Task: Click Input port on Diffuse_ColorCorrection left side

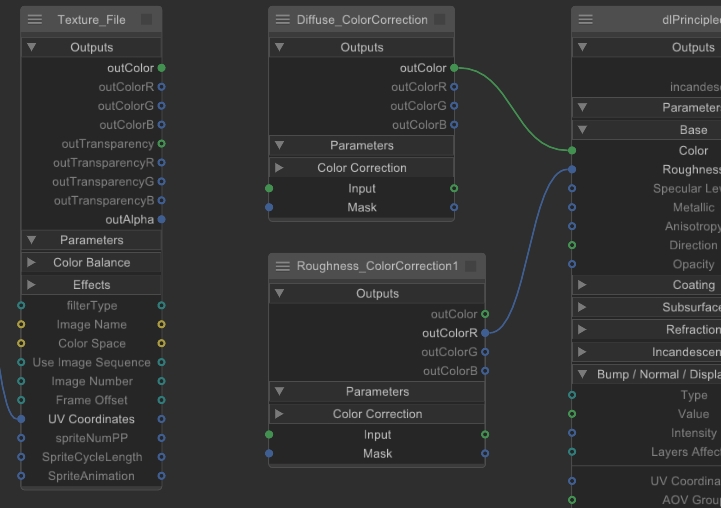Action: click(x=269, y=188)
